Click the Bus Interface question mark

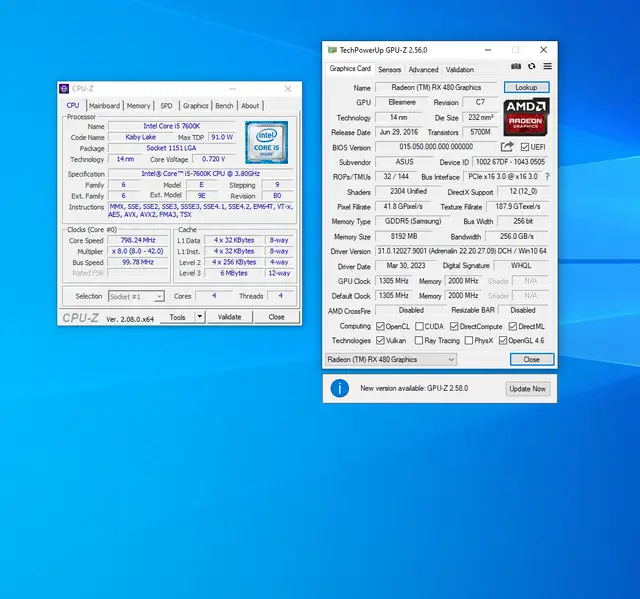[x=547, y=177]
